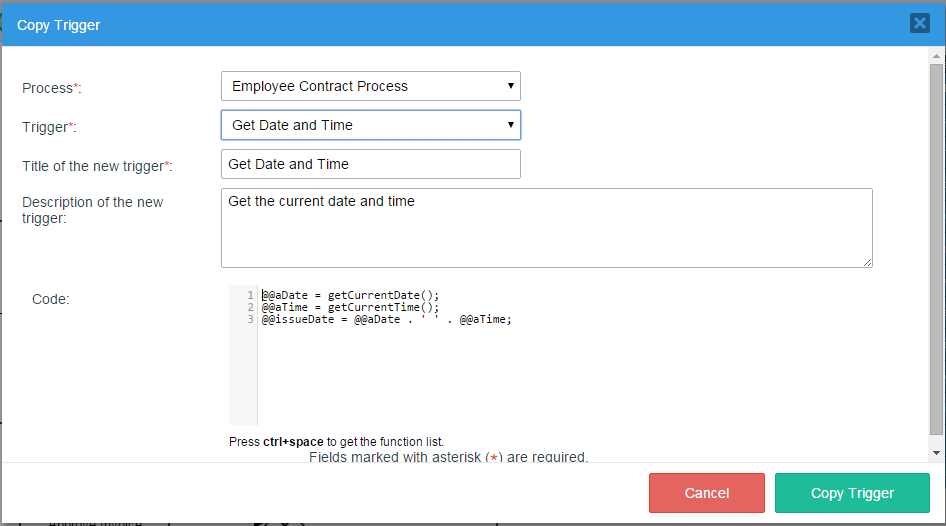Screen dimensions: 946x526
Task: Confirm with the Copy Trigger button
Action: (852, 493)
